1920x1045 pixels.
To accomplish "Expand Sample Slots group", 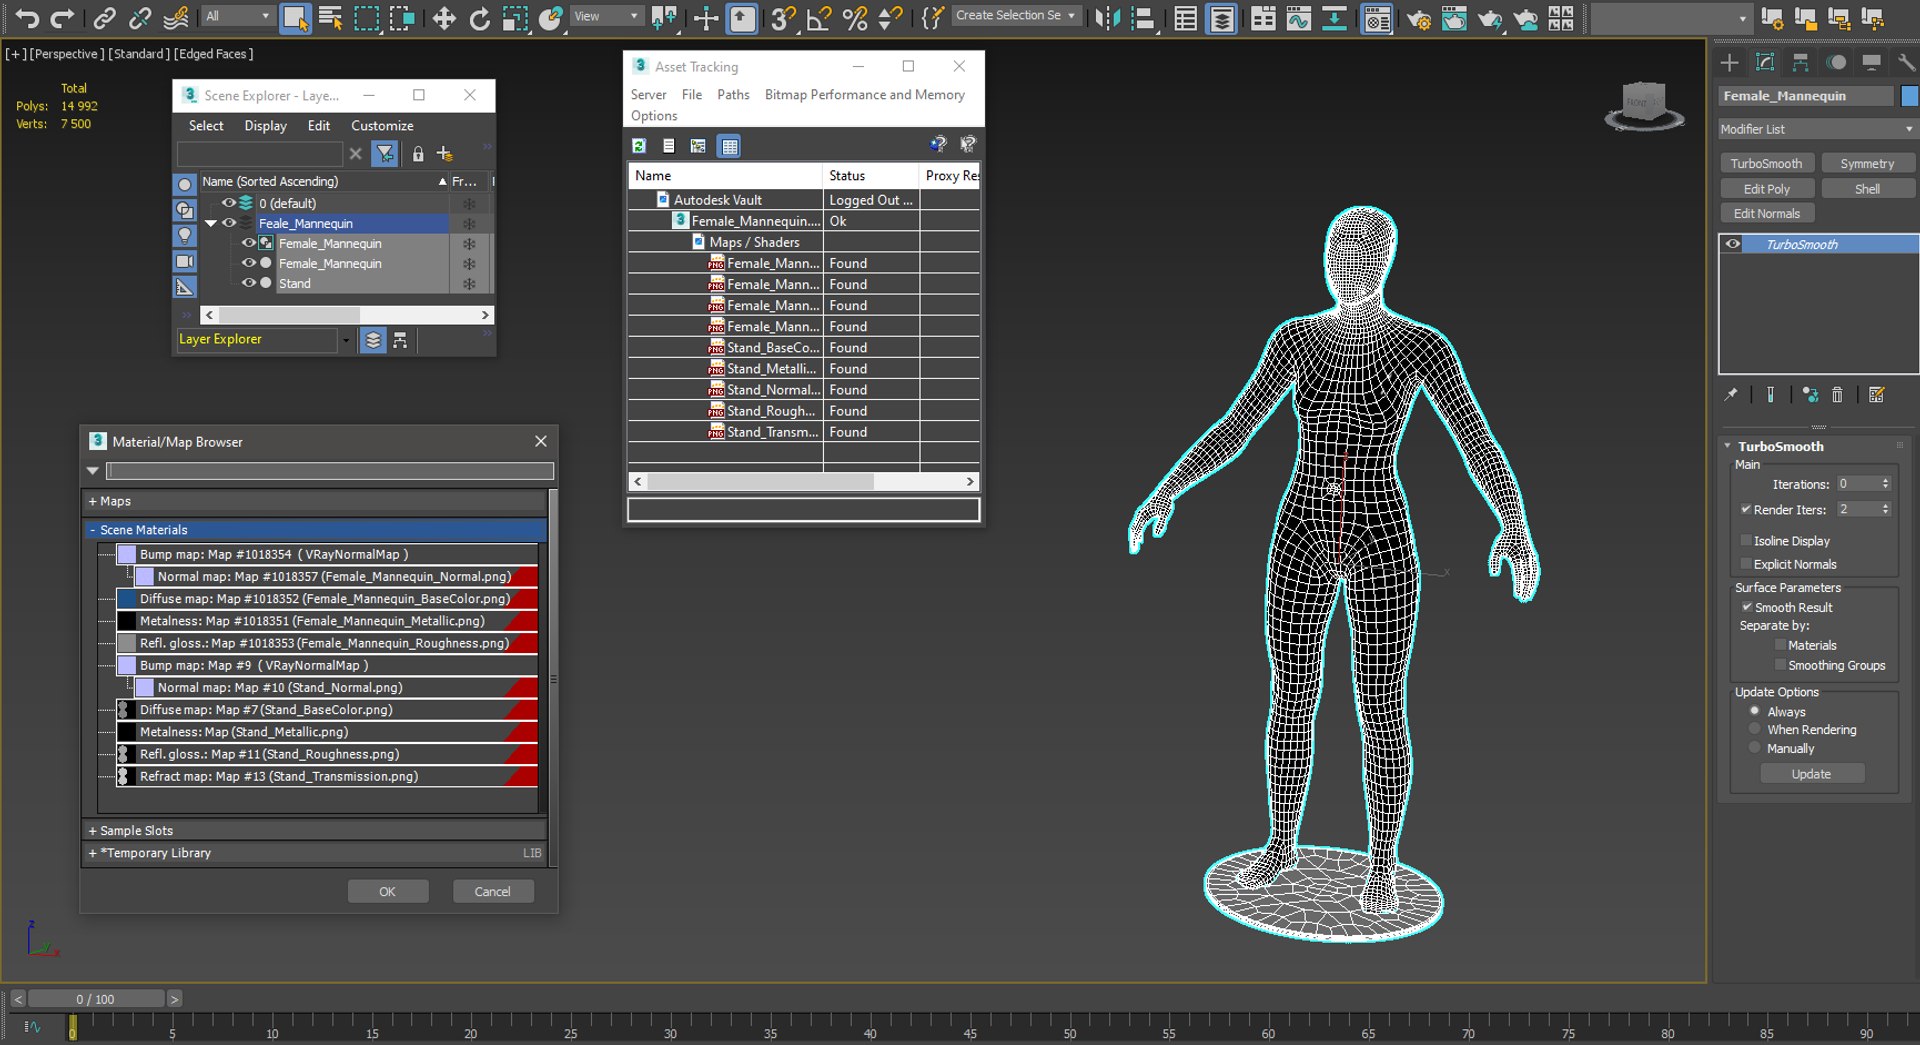I will (92, 831).
